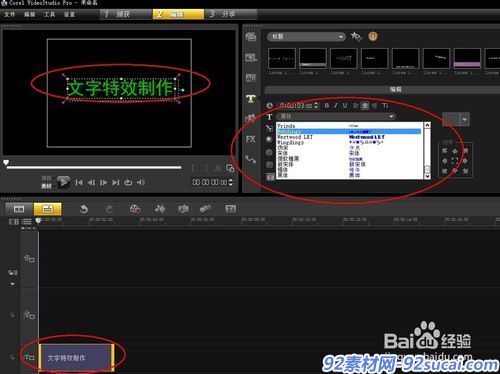Toggle Italic text formatting
The height and width of the screenshot is (374, 500).
[x=336, y=106]
